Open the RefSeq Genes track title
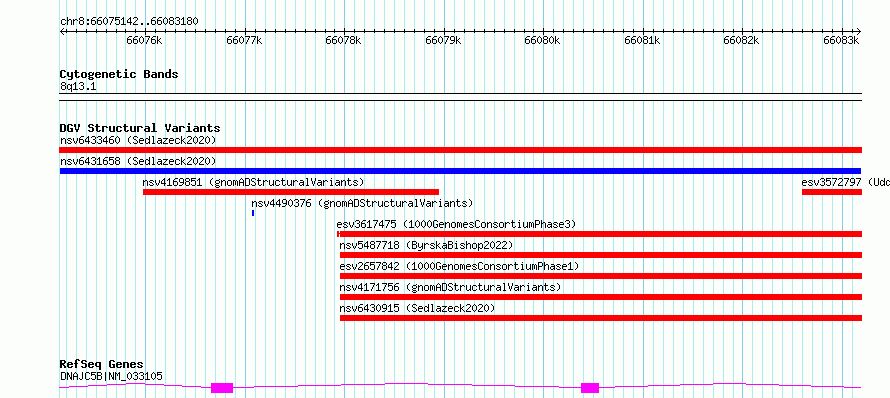The width and height of the screenshot is (890, 398). [x=102, y=365]
